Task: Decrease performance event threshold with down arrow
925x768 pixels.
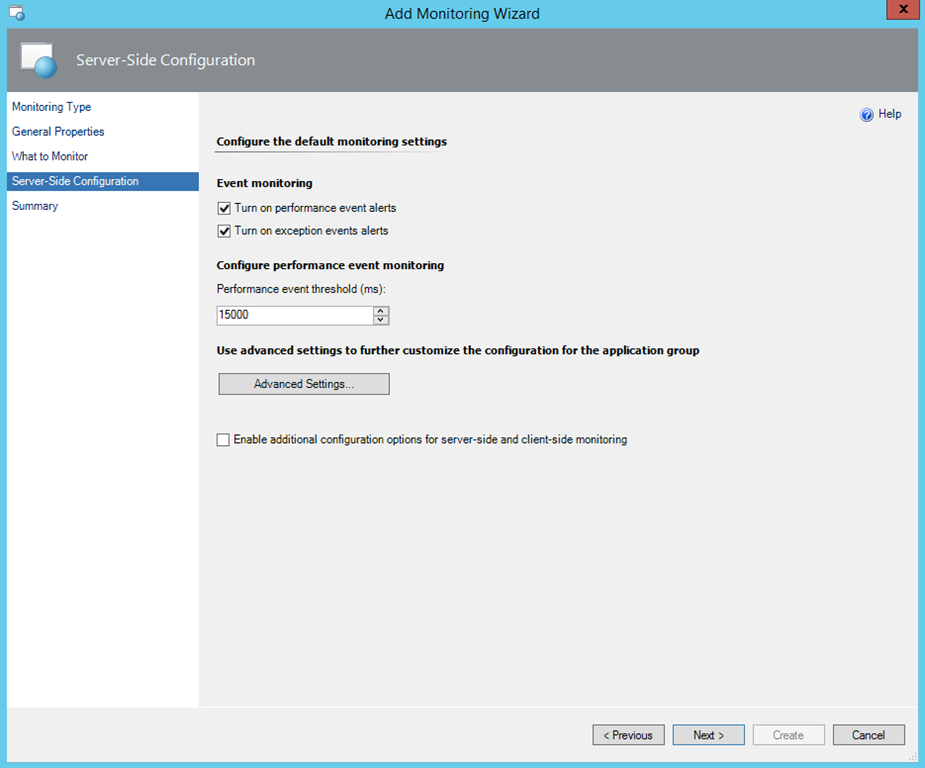Action: click(x=381, y=320)
